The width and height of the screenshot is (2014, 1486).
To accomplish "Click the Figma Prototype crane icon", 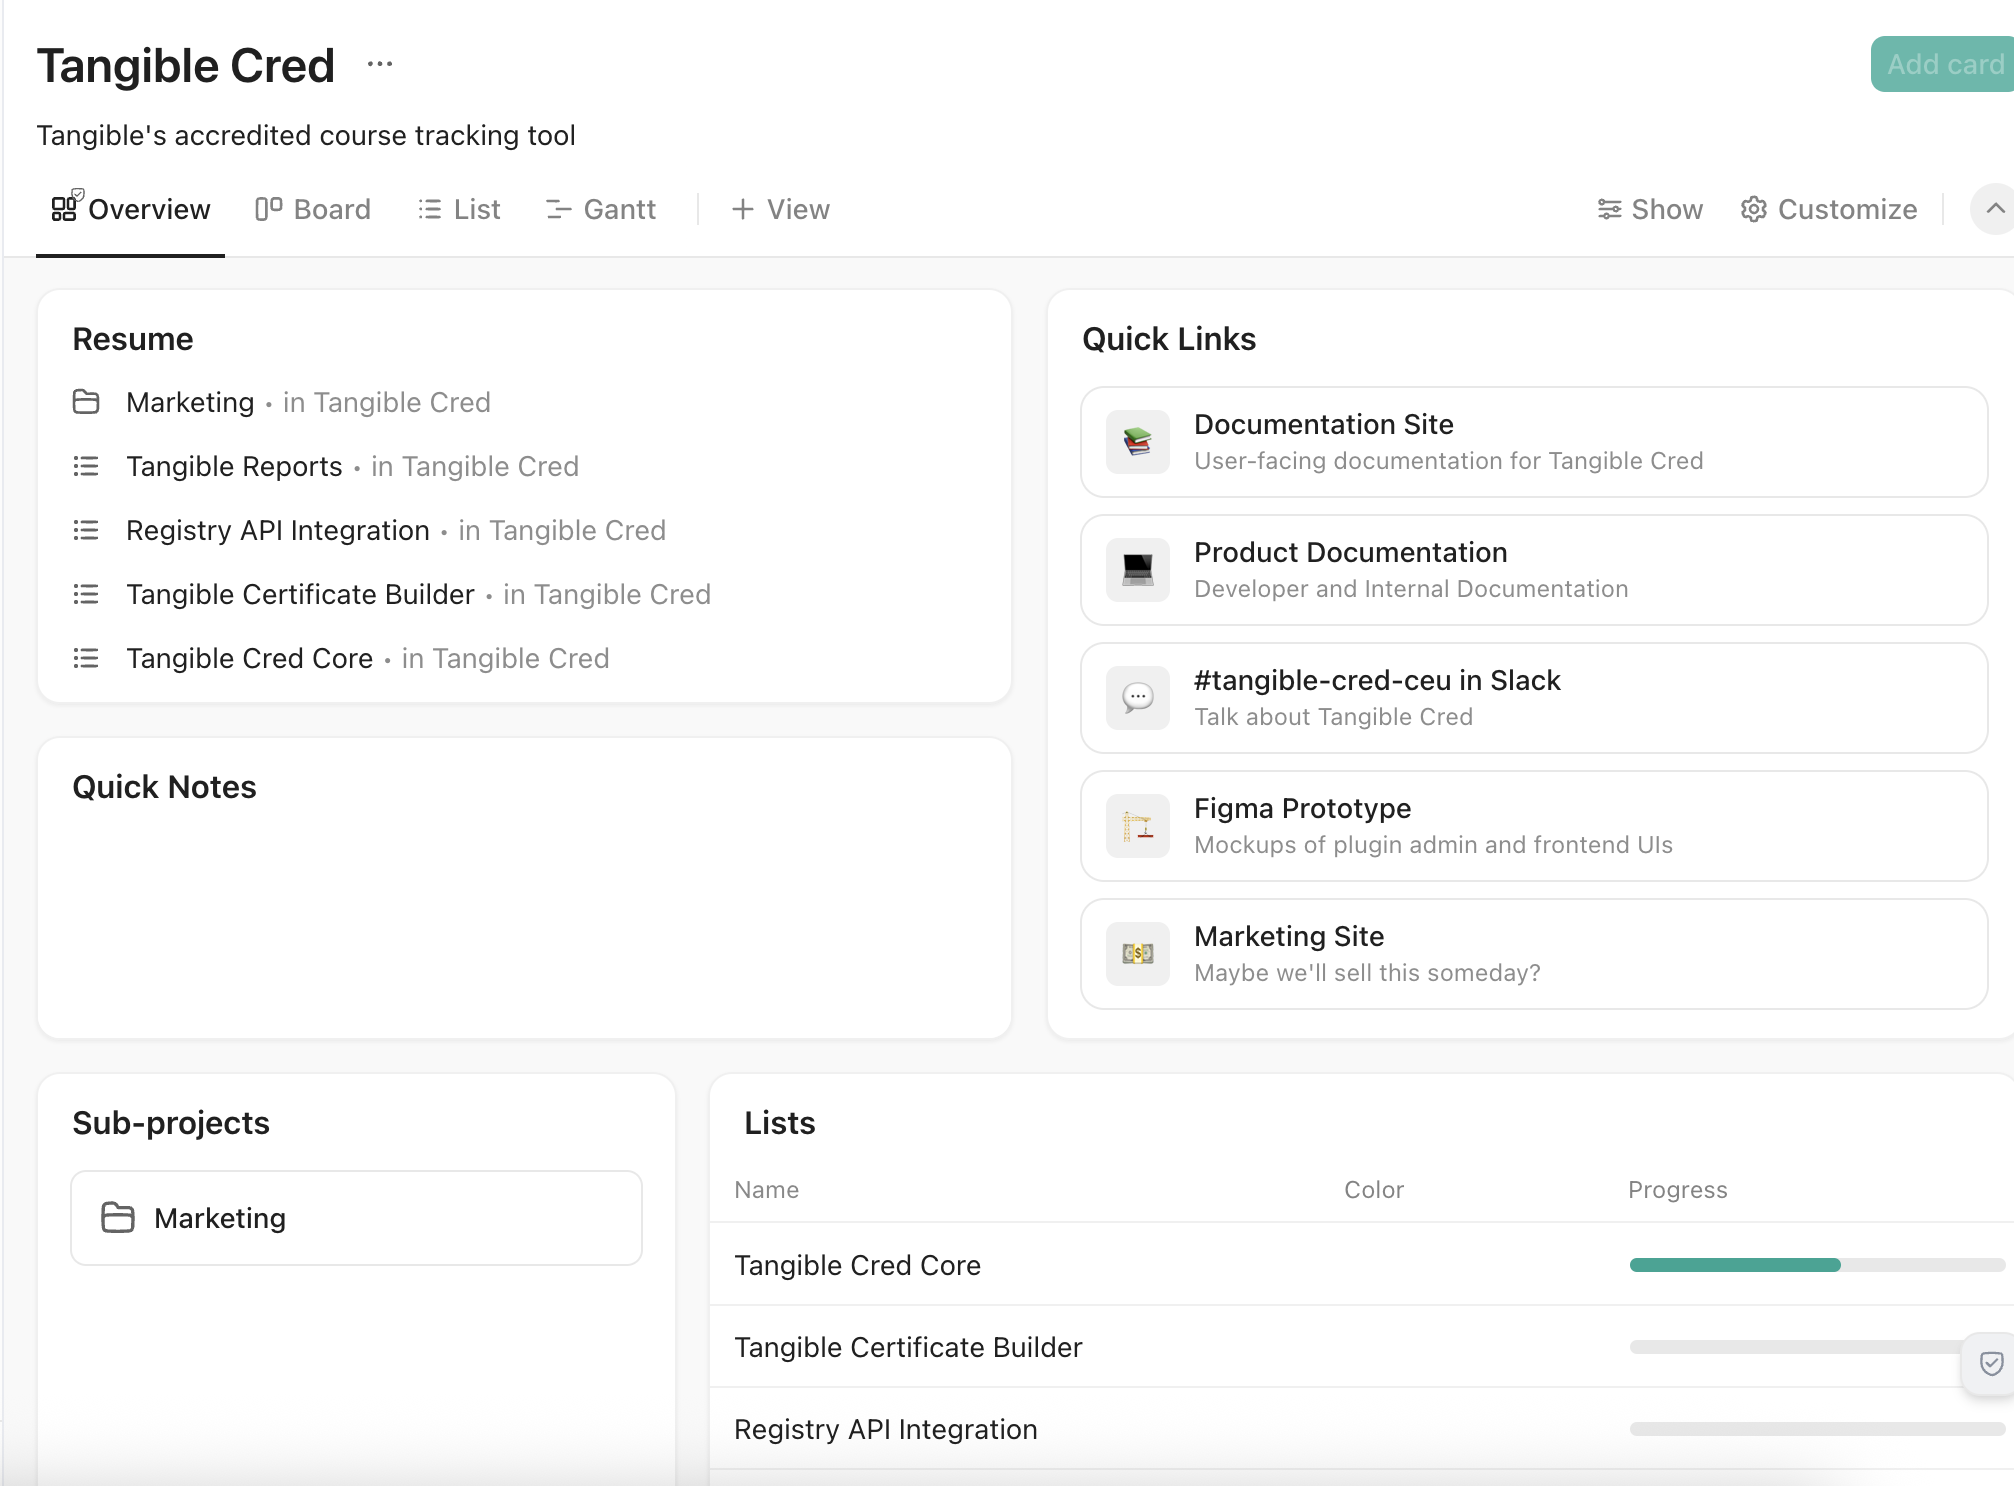I will [x=1137, y=826].
